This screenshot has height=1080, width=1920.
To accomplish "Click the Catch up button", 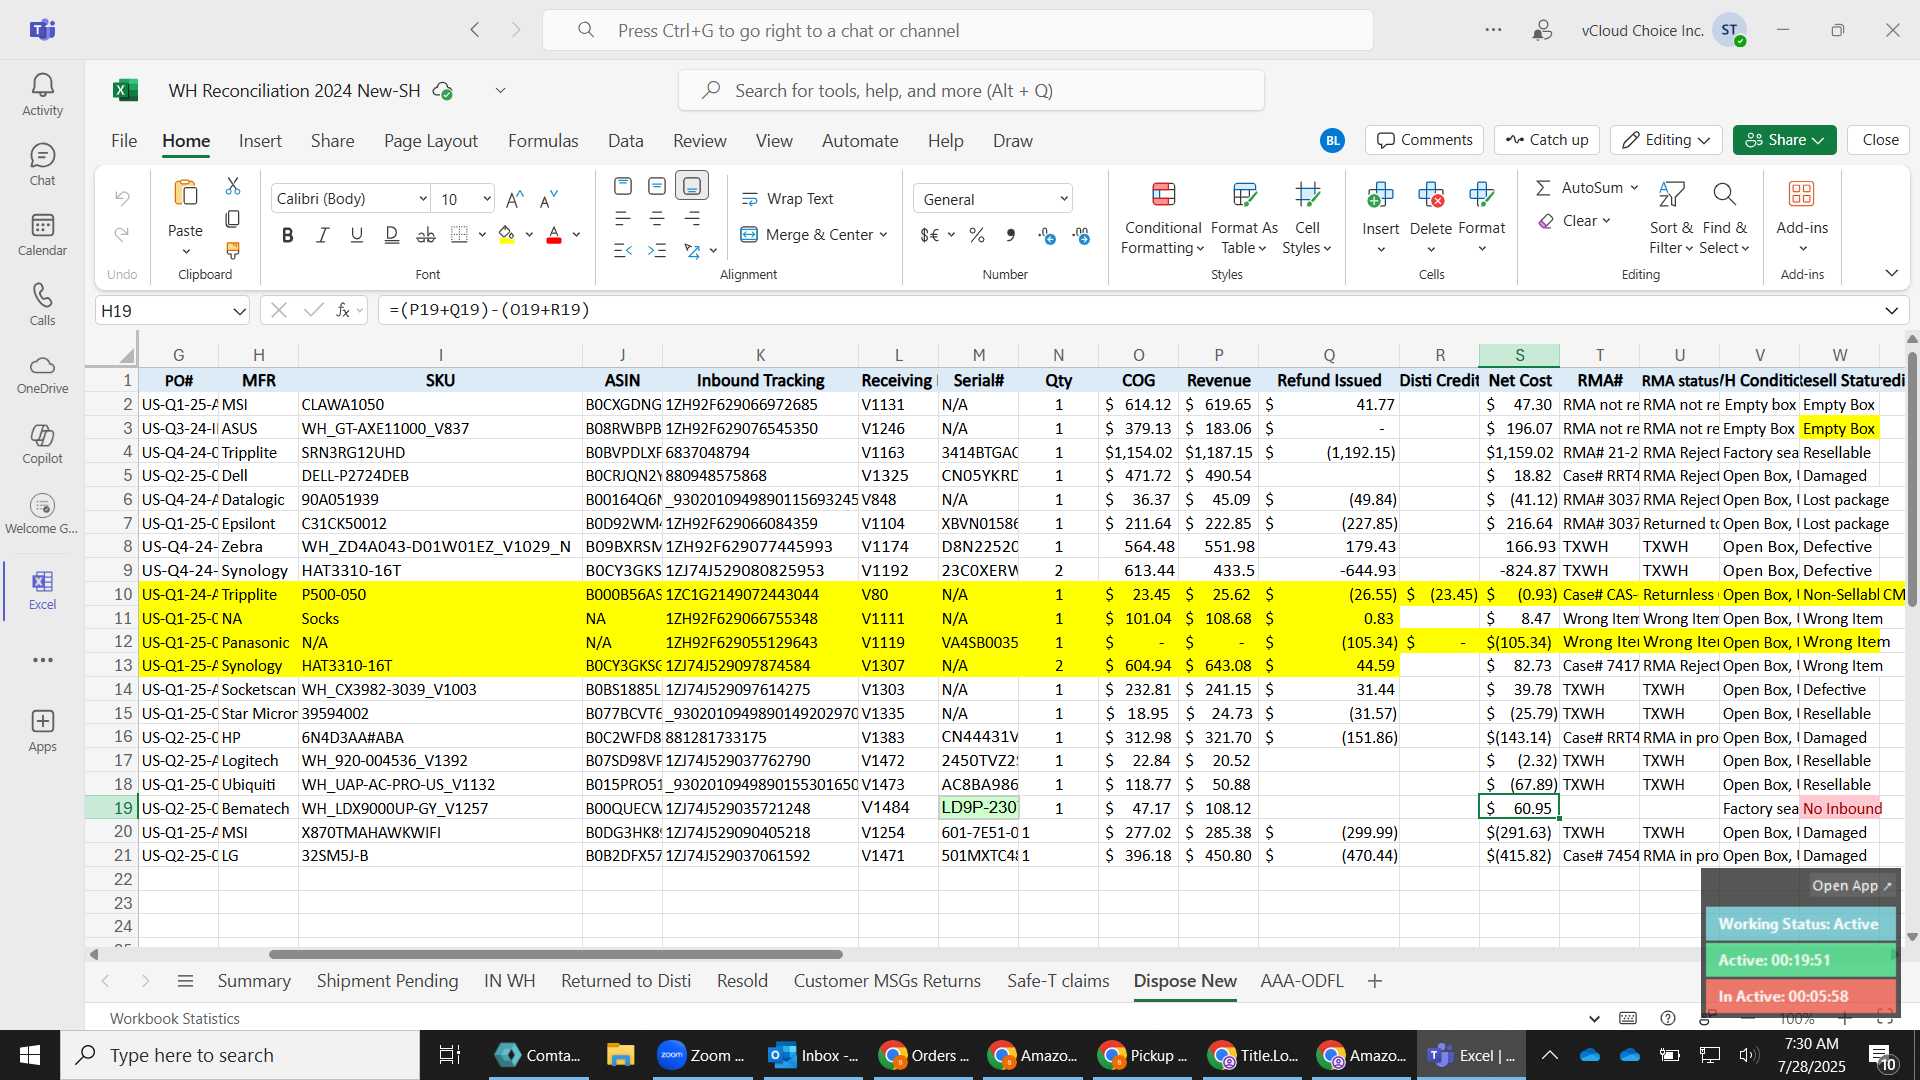I will tap(1547, 140).
